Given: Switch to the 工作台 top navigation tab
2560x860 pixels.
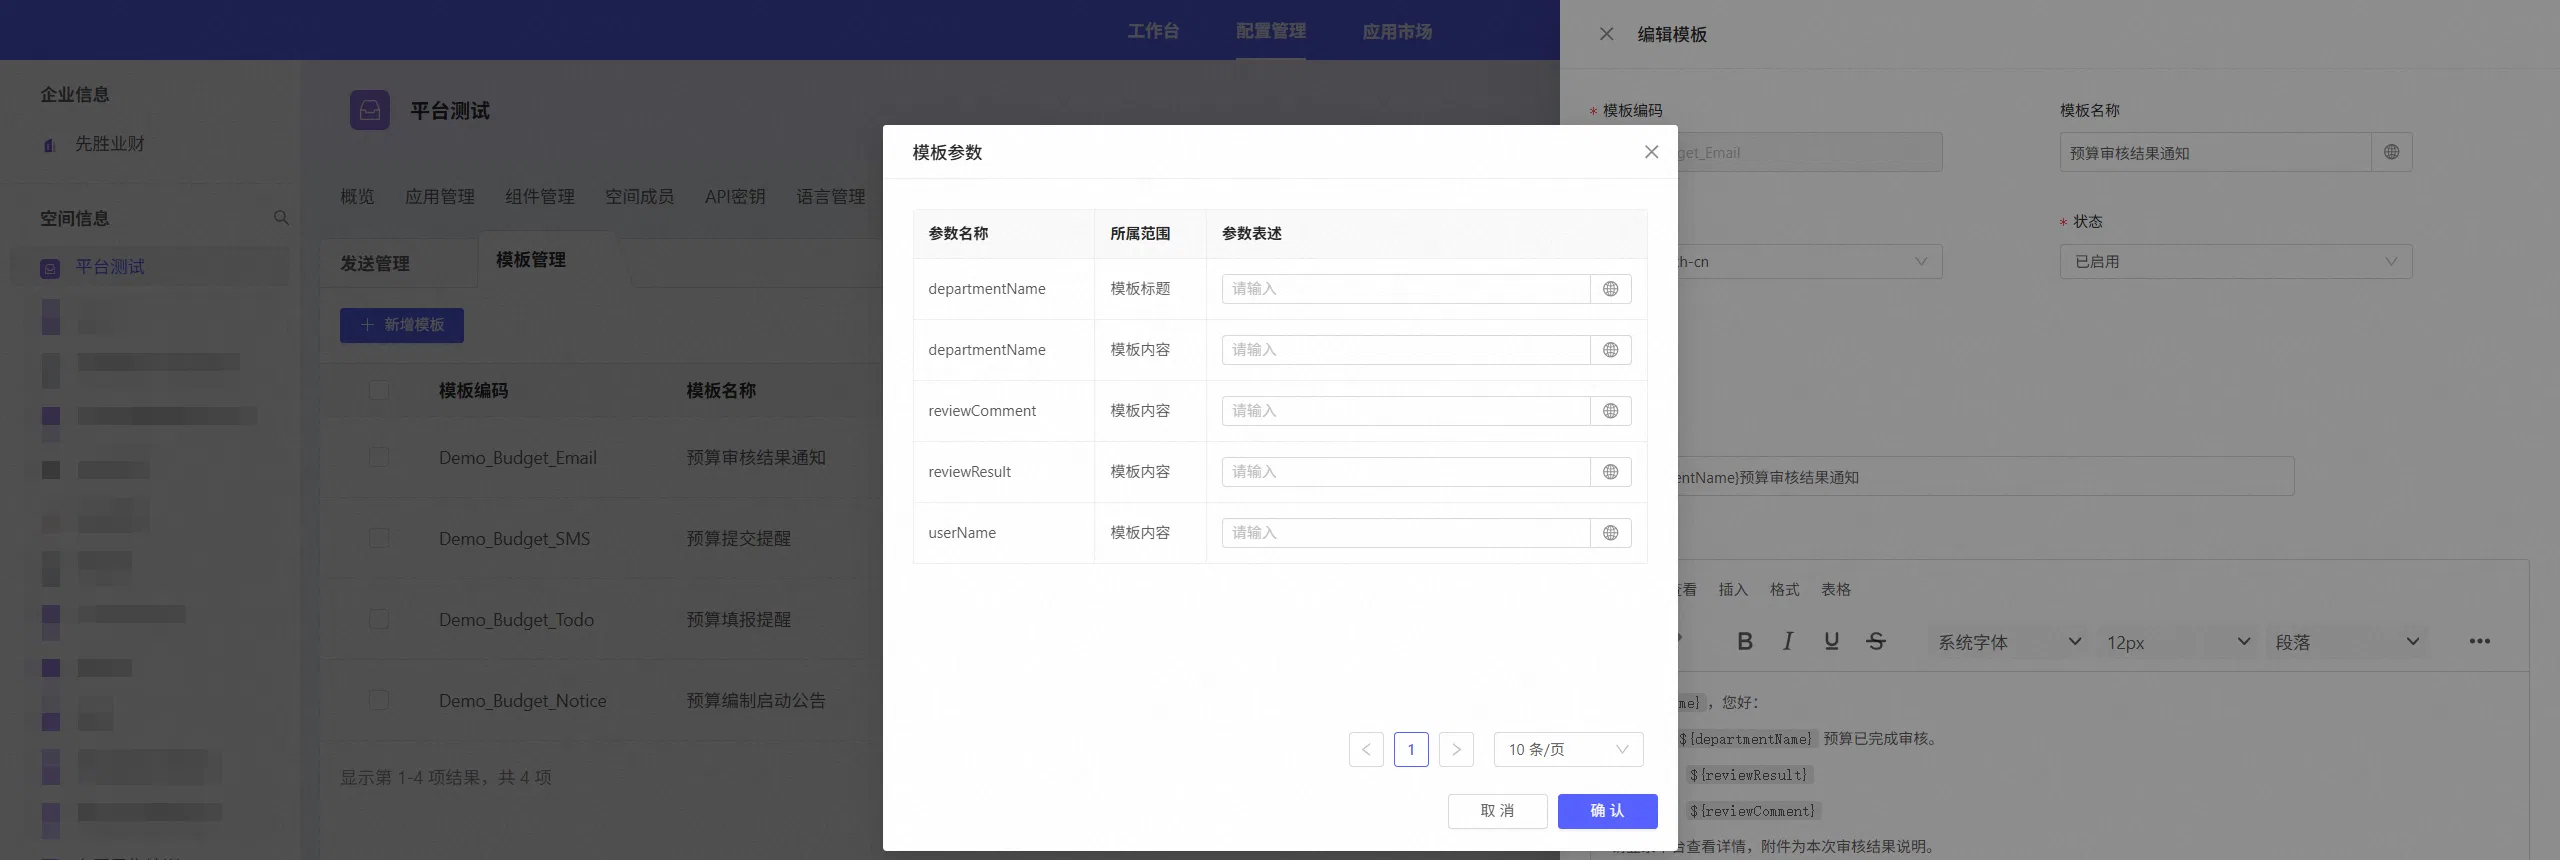Looking at the screenshot, I should (x=1153, y=31).
